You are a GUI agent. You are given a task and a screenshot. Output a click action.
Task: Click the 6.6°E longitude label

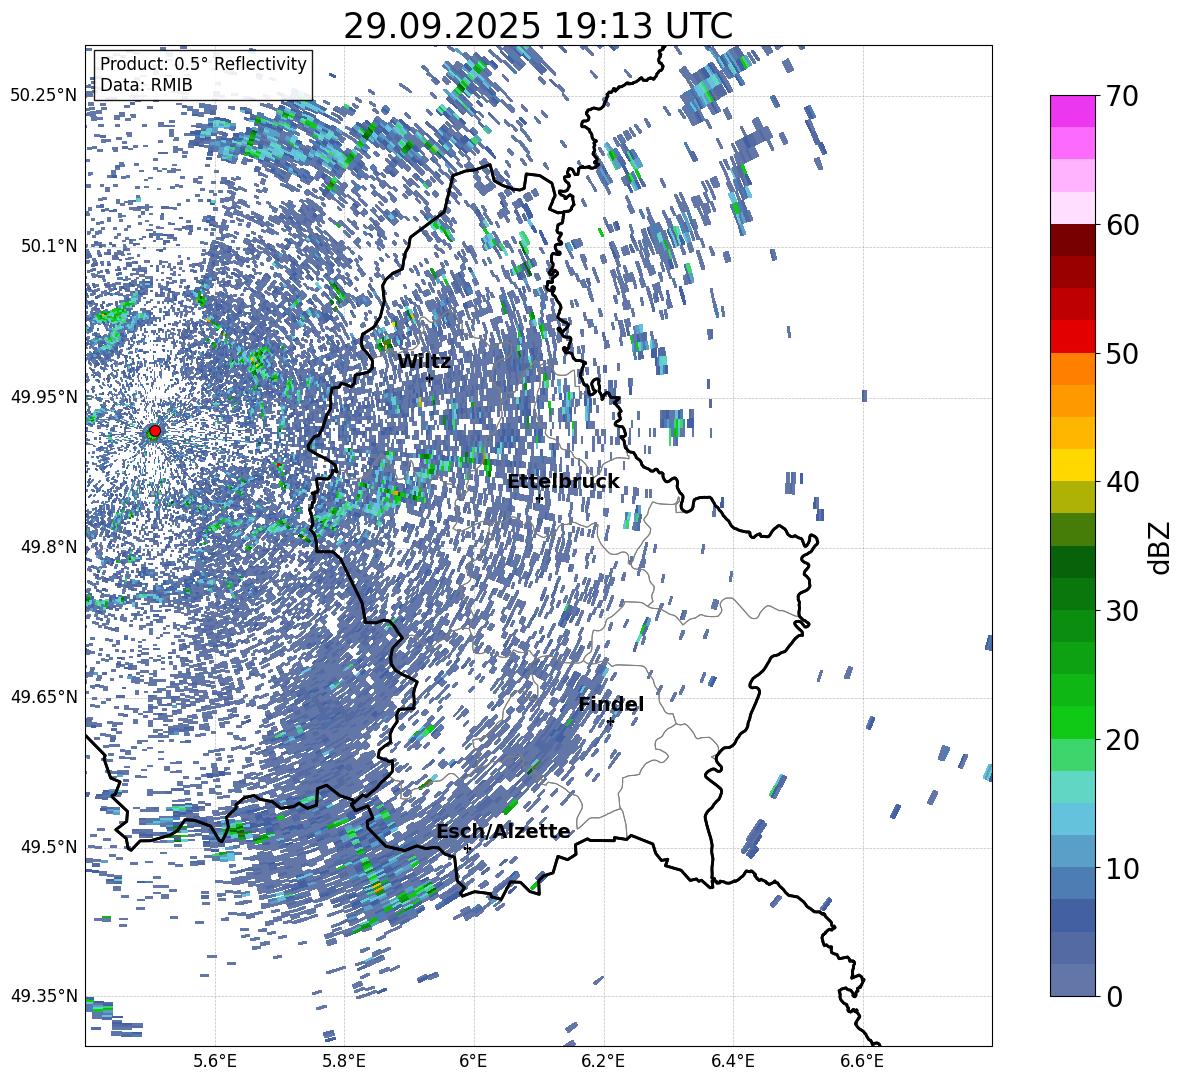point(862,1061)
